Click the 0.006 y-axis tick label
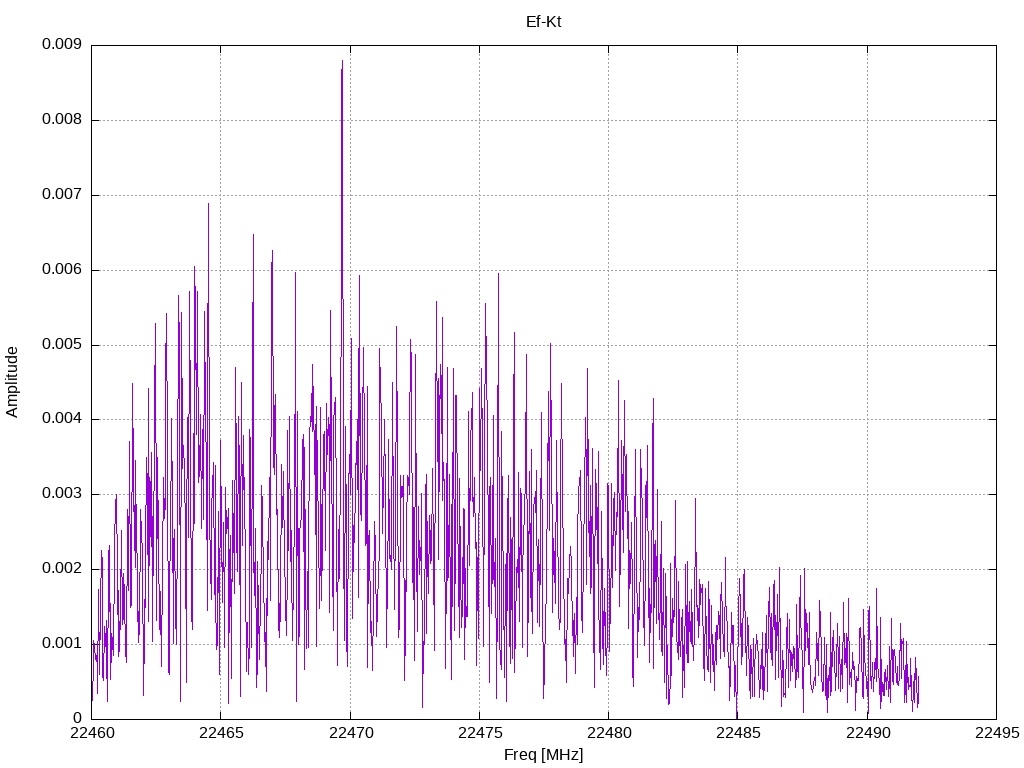1024x768 pixels. click(x=62, y=270)
